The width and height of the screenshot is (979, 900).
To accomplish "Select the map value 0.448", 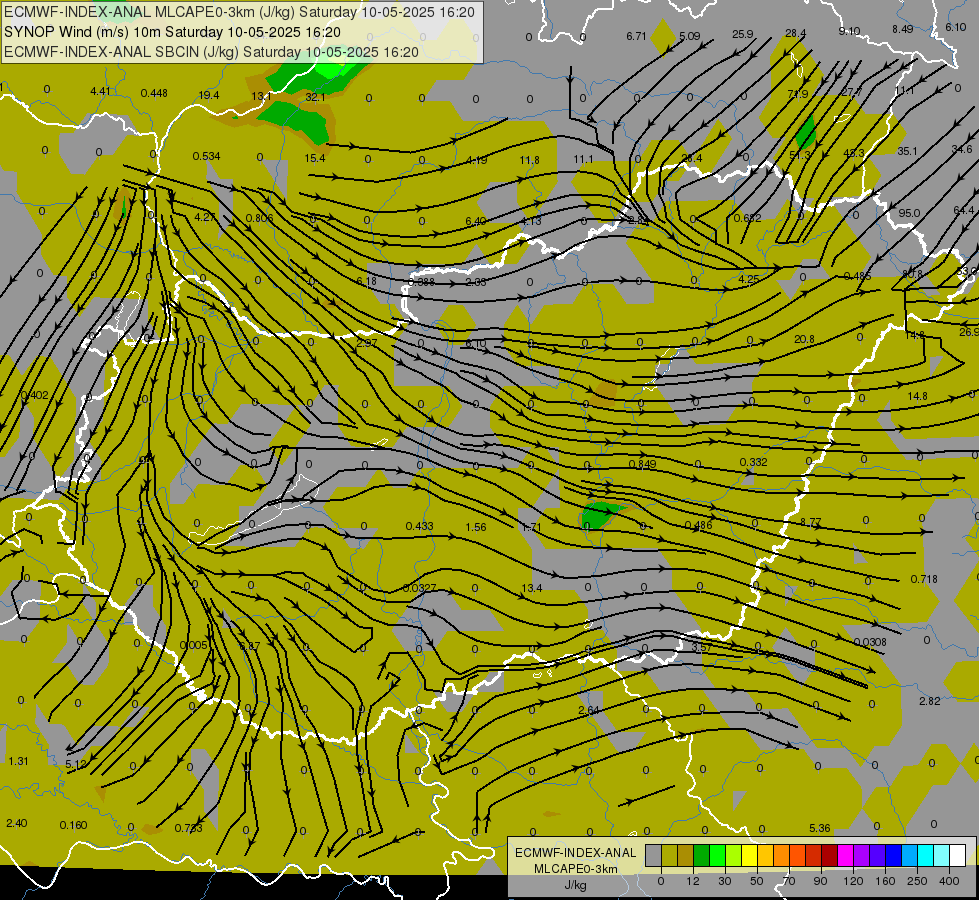I will point(154,93).
